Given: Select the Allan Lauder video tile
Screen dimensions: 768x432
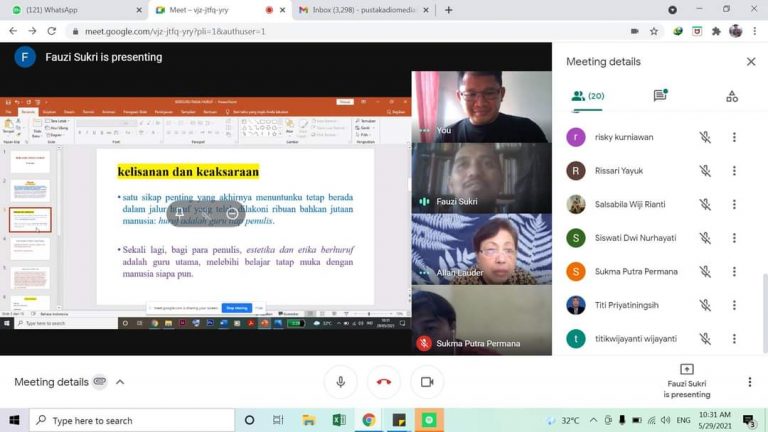Looking at the screenshot, I should point(481,249).
